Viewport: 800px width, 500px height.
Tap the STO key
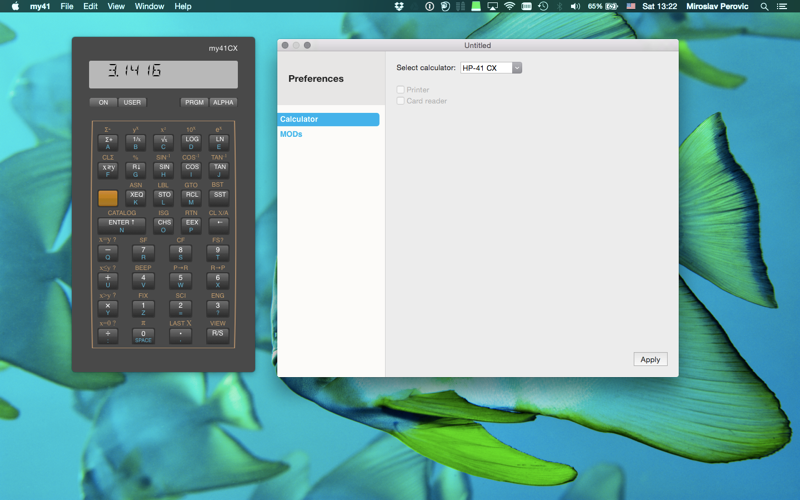tap(163, 198)
